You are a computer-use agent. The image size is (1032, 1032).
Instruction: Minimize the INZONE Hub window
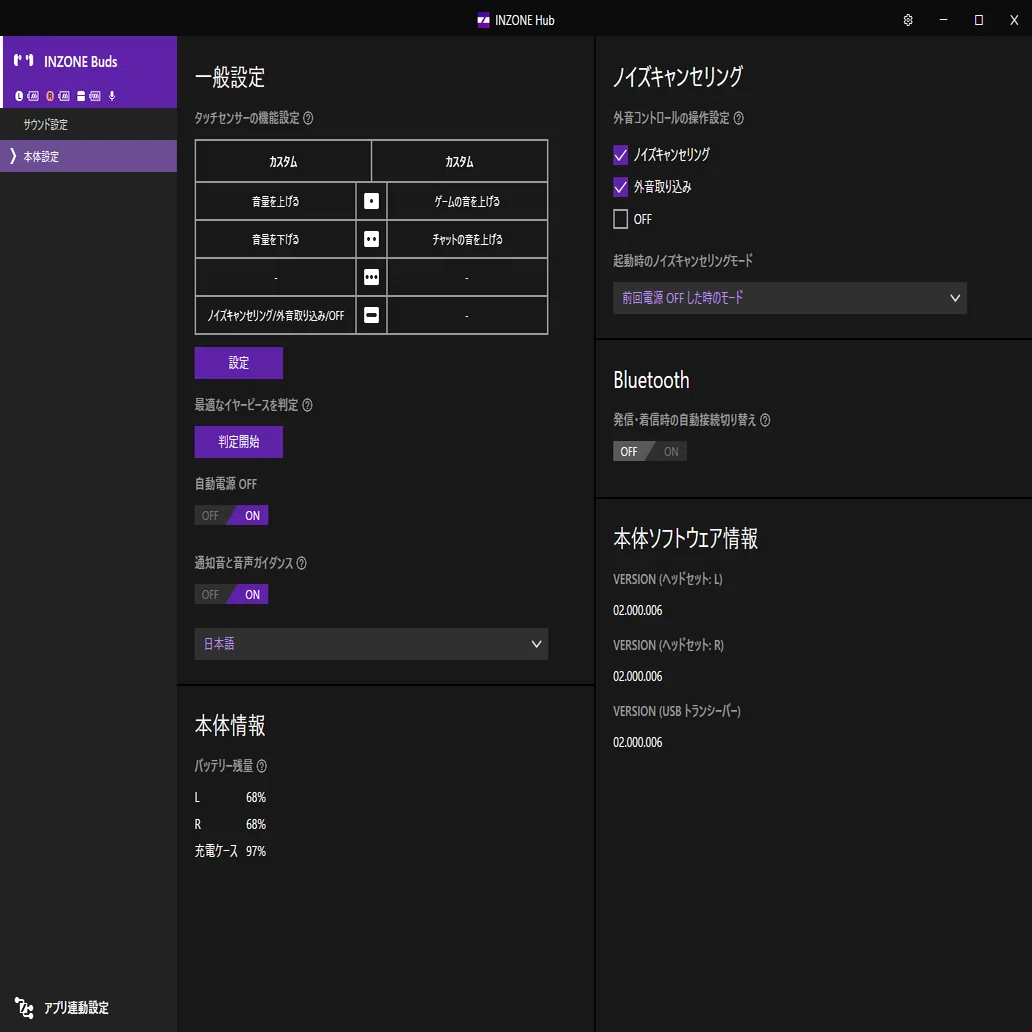[943, 20]
